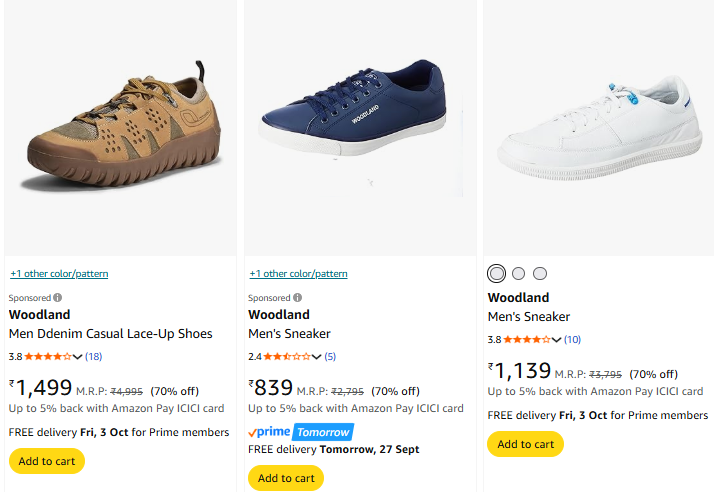Image resolution: width=714 pixels, height=492 pixels.
Task: Select the third color swatch for white sneaker
Action: pyautogui.click(x=540, y=273)
